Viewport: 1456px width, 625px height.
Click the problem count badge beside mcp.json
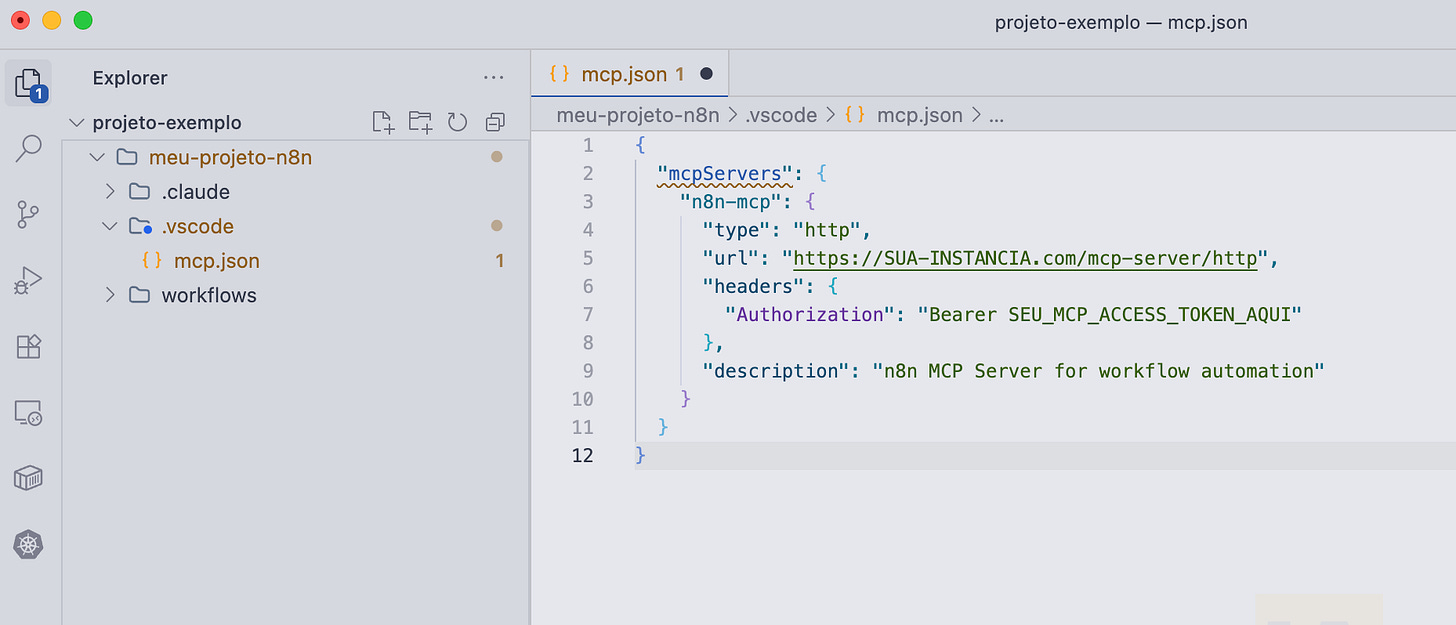click(x=499, y=261)
